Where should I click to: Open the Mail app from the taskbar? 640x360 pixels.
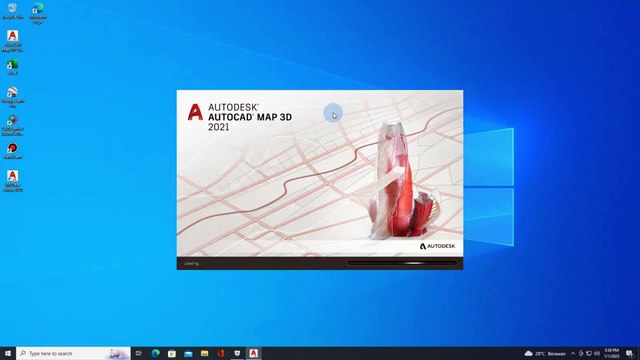click(x=188, y=353)
